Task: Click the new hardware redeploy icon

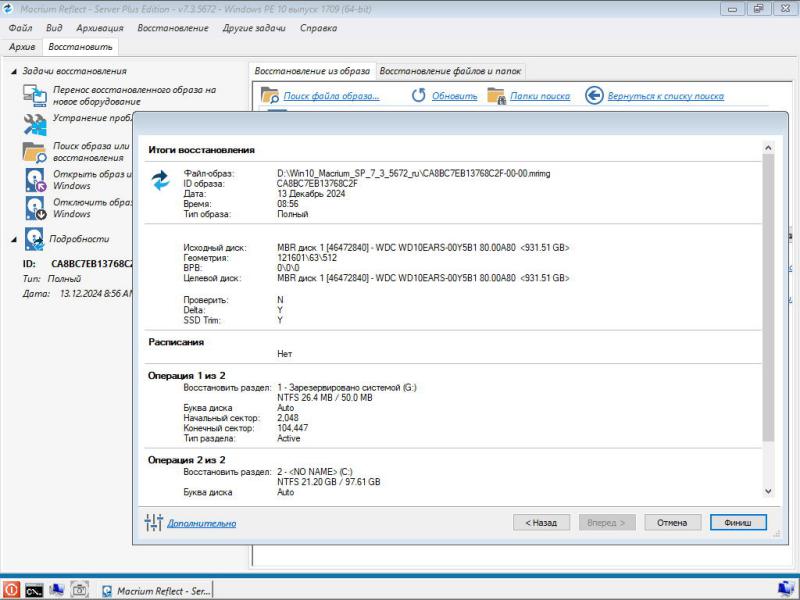Action: click(x=35, y=95)
